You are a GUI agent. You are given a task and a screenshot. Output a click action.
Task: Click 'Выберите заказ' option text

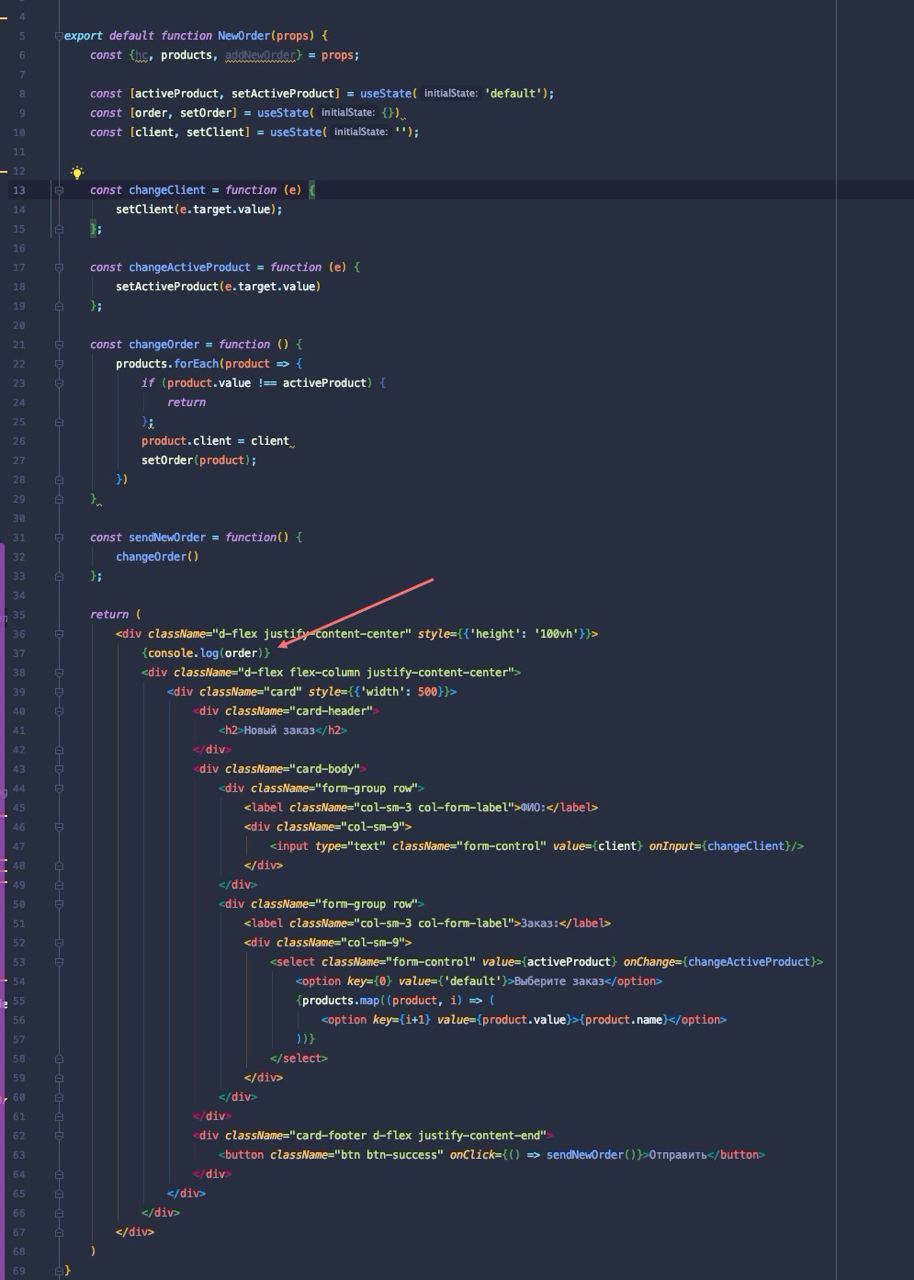pyautogui.click(x=559, y=981)
